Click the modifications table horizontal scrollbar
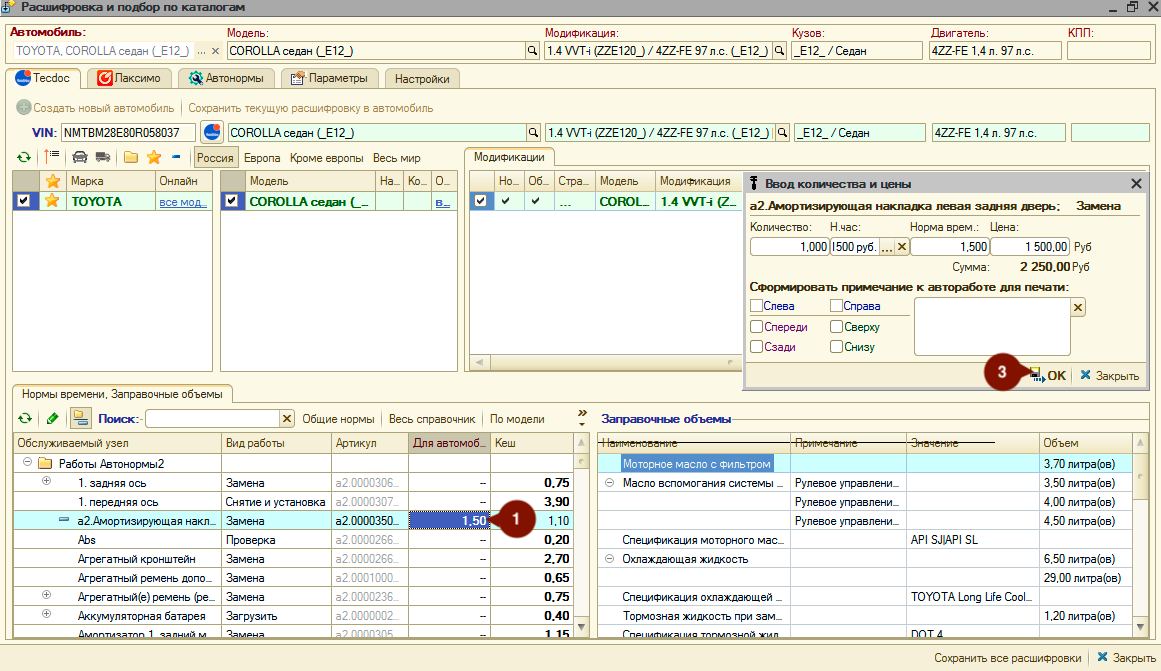 604,362
